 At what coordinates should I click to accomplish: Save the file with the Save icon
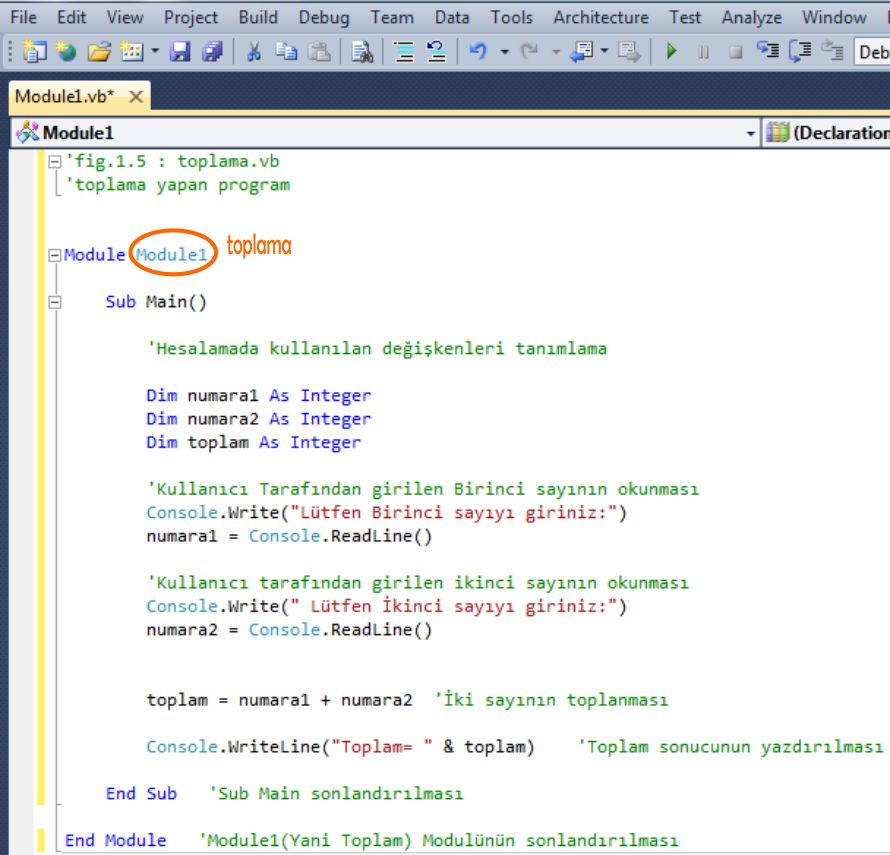tap(180, 52)
